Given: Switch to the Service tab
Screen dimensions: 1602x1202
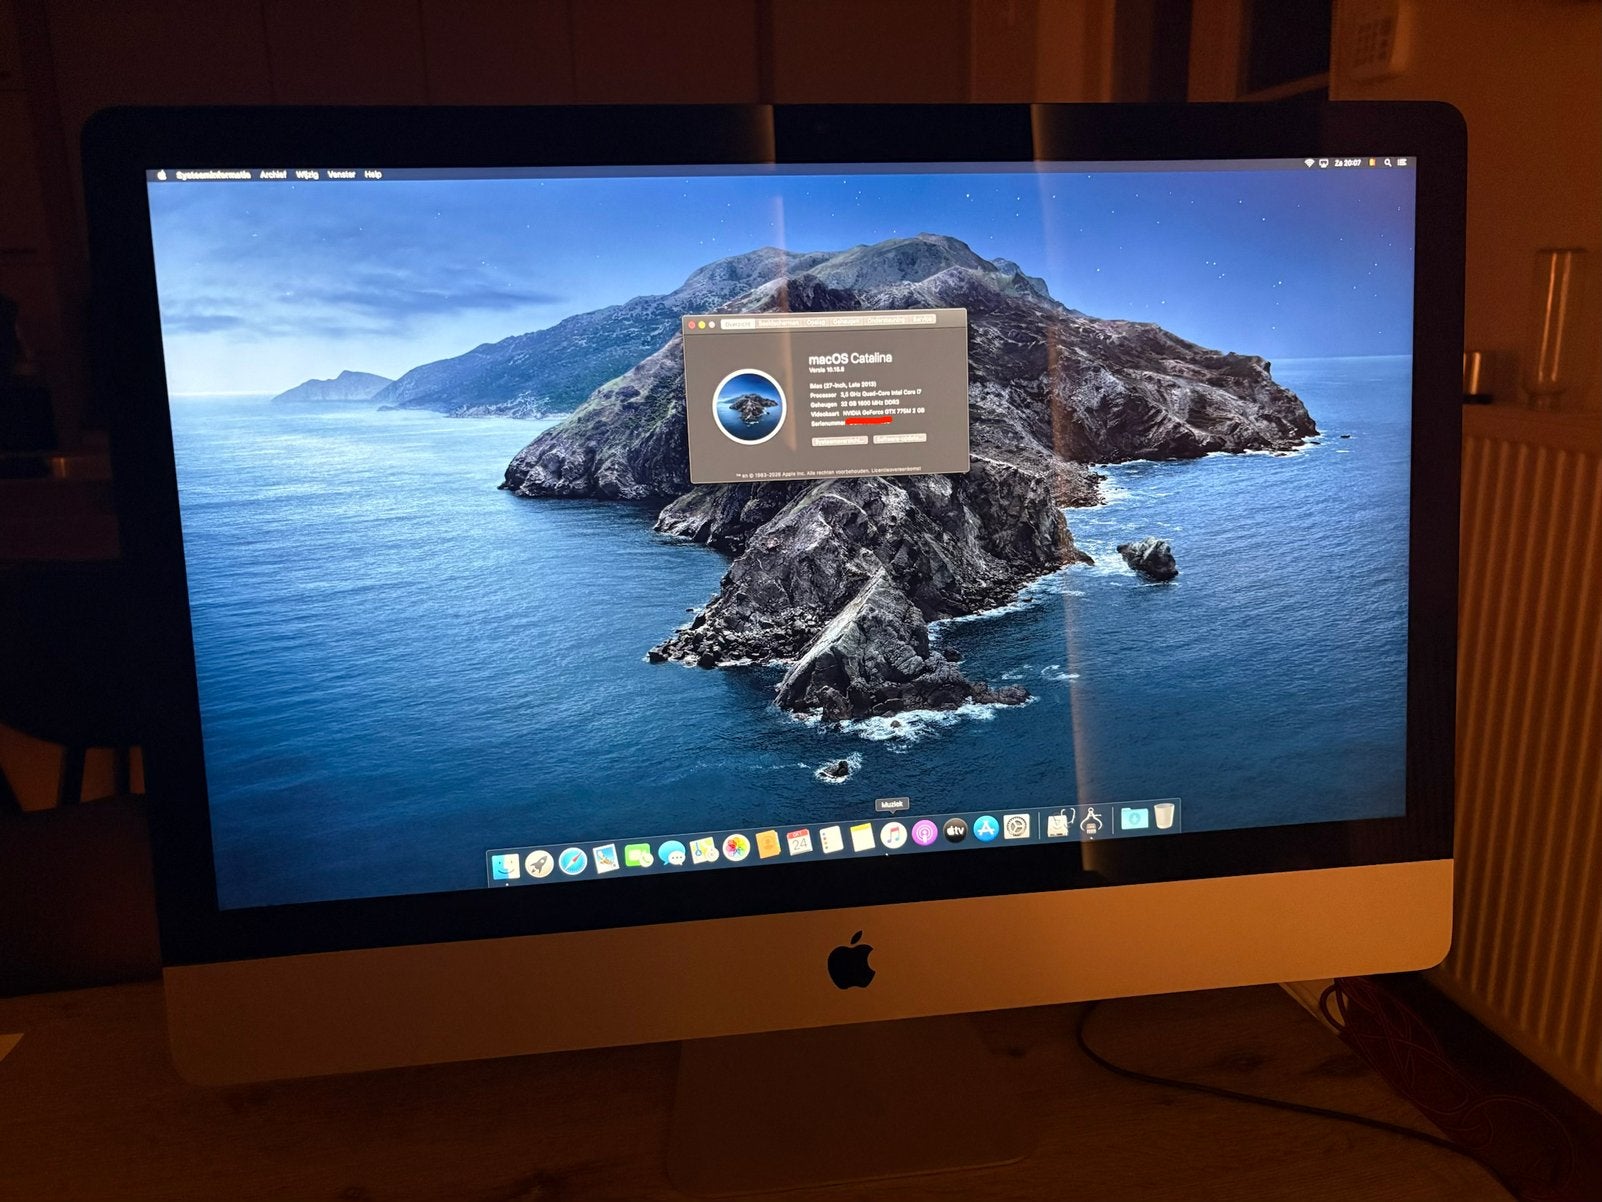Looking at the screenshot, I should point(923,319).
